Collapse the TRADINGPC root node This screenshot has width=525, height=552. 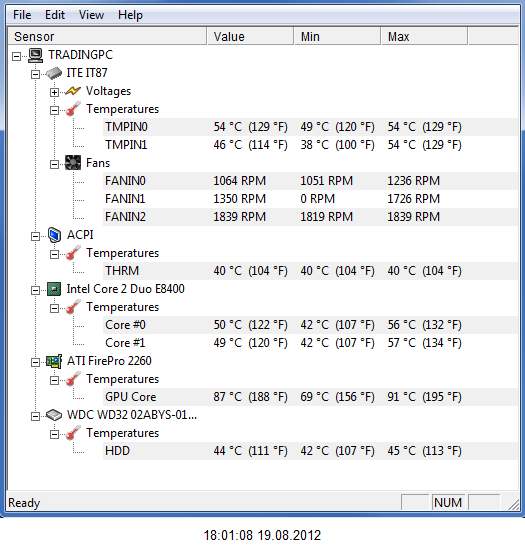[17, 56]
